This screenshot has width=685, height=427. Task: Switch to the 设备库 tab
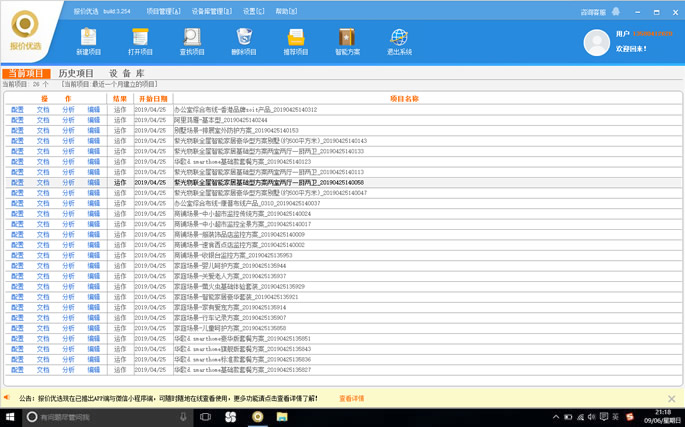click(127, 74)
